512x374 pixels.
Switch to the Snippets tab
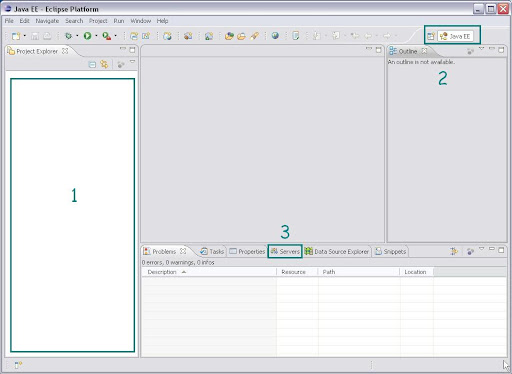[x=391, y=251]
